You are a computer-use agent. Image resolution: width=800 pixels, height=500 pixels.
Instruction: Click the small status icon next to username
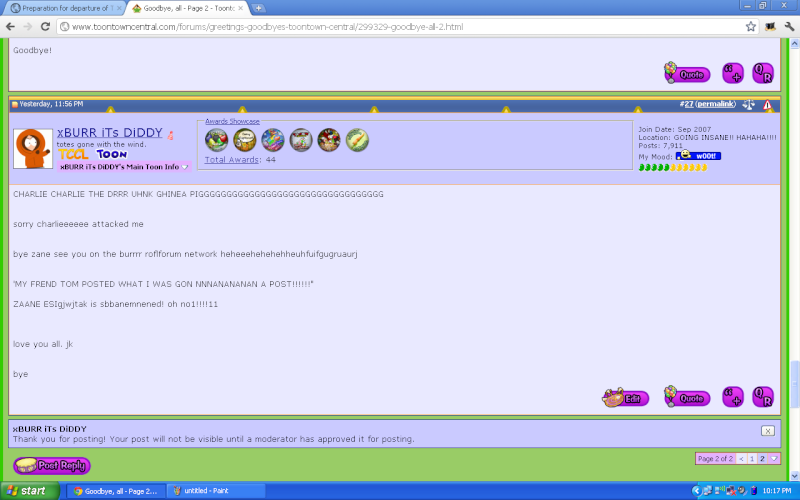[x=170, y=135]
